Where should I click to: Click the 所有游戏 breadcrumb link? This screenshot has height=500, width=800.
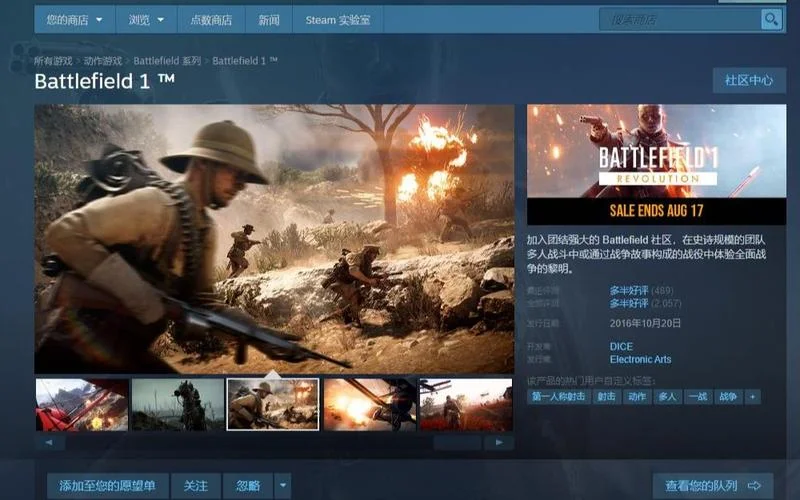(x=53, y=61)
